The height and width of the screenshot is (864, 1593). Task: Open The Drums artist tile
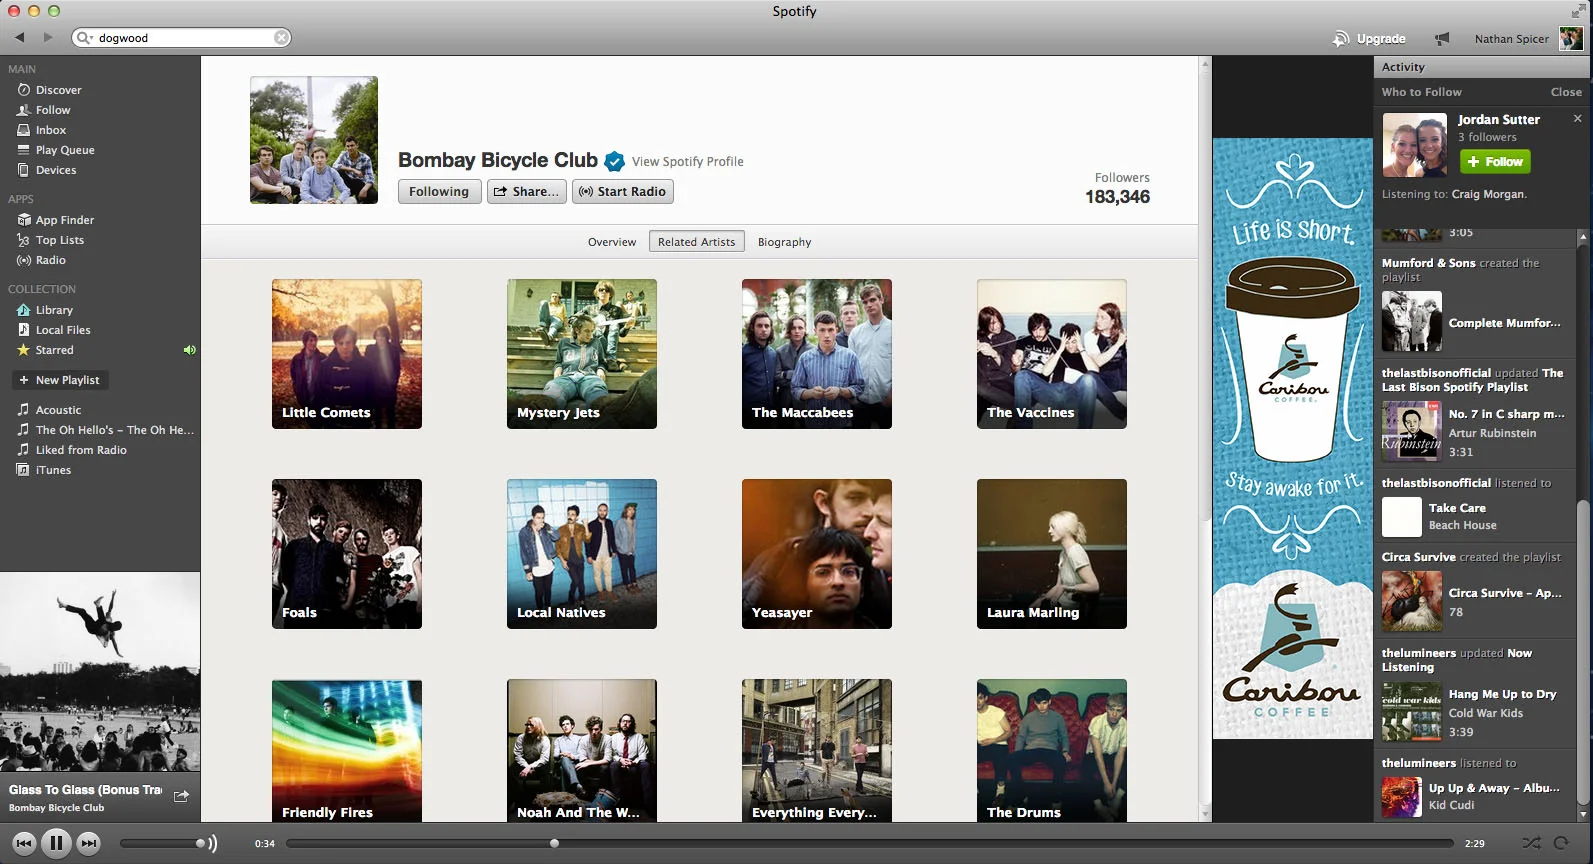coord(1052,751)
